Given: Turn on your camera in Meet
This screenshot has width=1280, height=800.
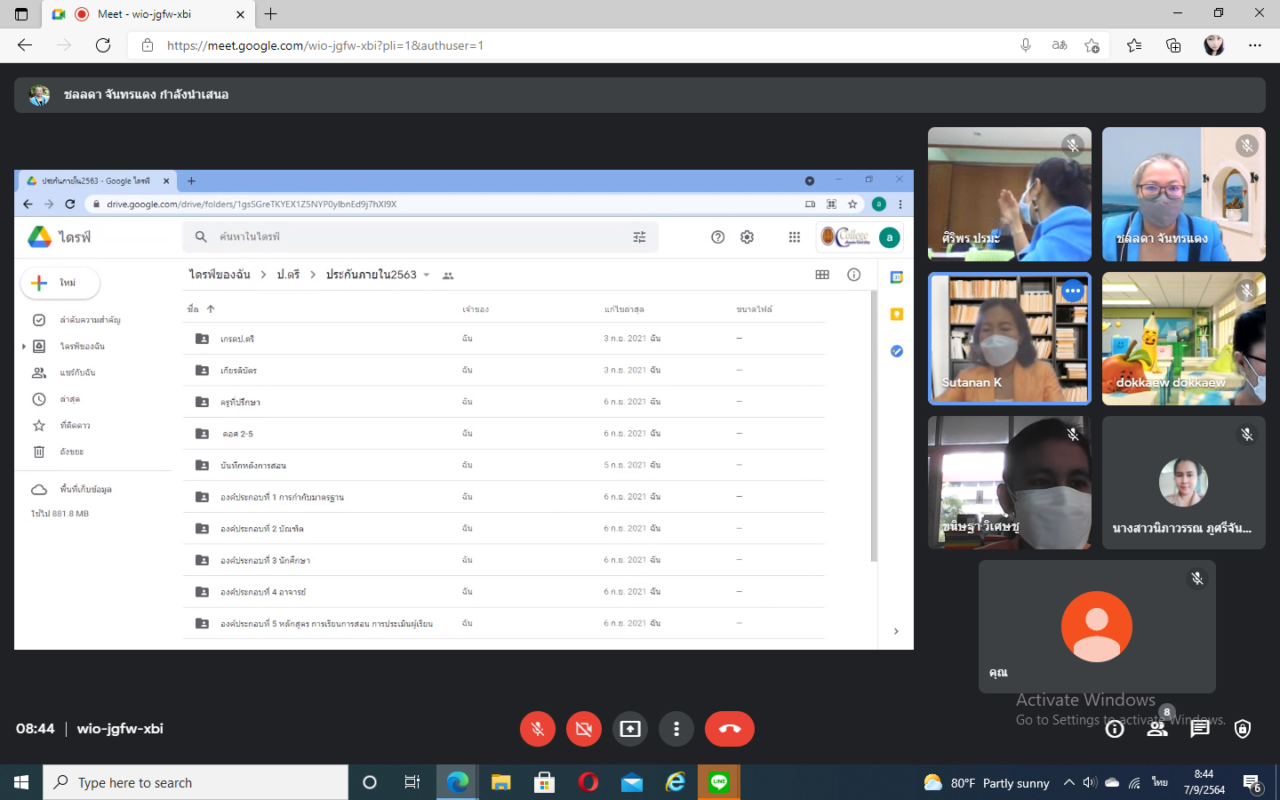Looking at the screenshot, I should coord(584,729).
